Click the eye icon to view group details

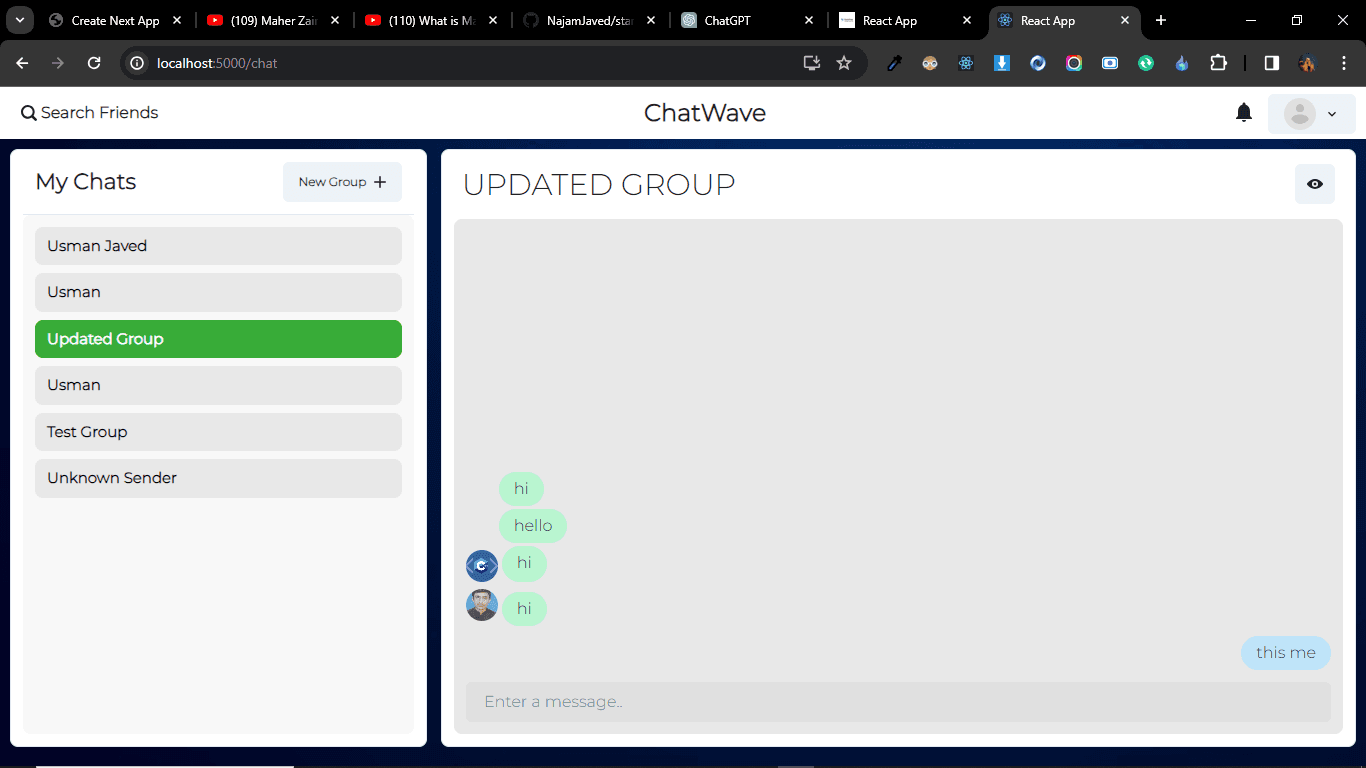coord(1314,184)
